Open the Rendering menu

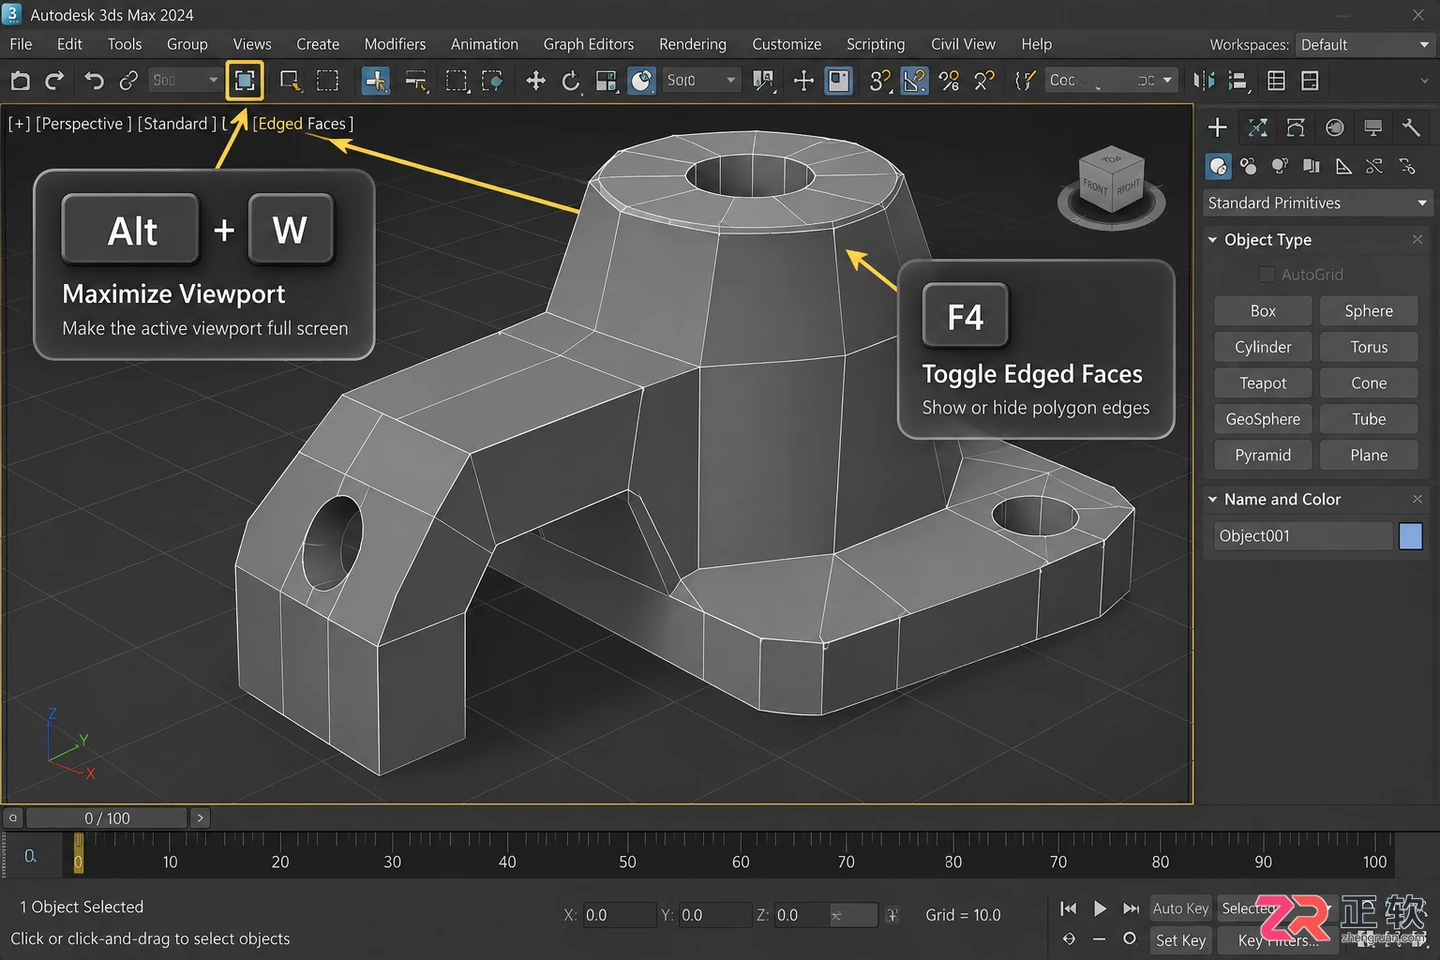tap(692, 44)
